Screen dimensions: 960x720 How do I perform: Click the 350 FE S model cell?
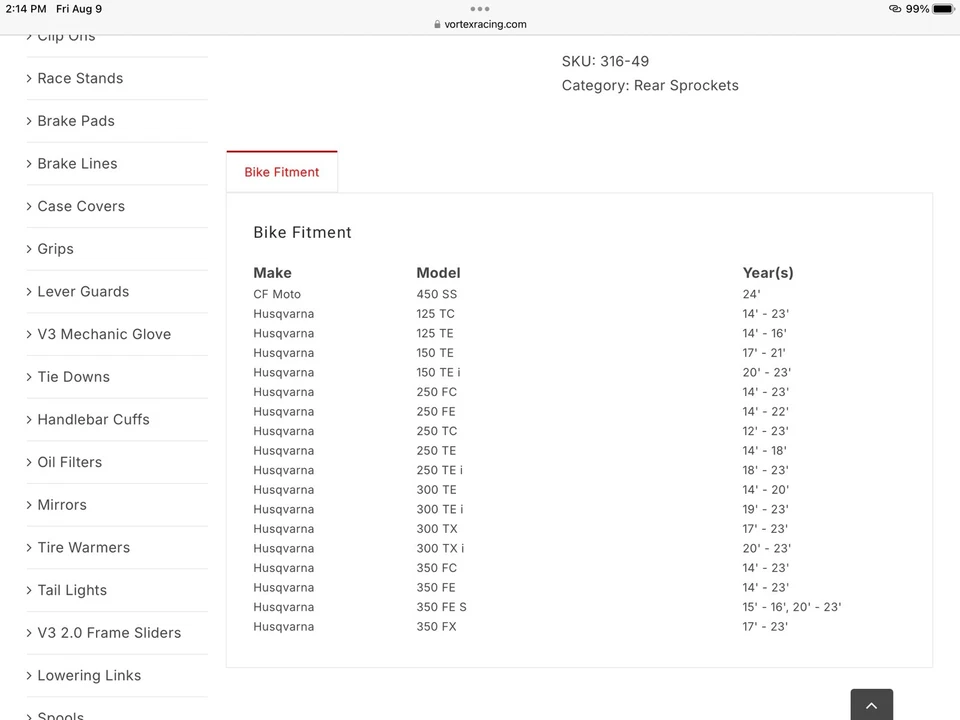[x=441, y=608]
